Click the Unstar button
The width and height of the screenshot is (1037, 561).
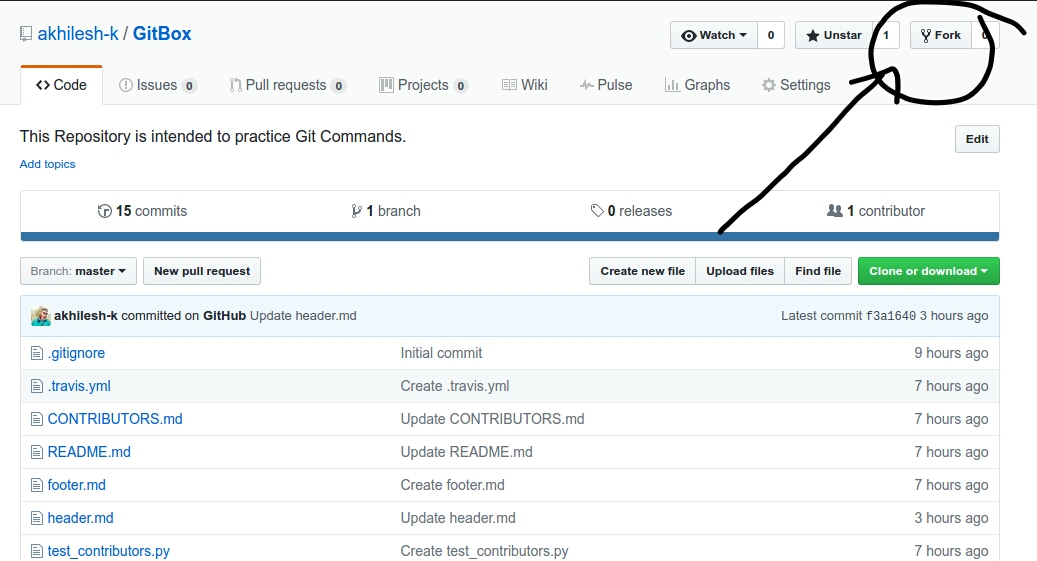(x=833, y=35)
